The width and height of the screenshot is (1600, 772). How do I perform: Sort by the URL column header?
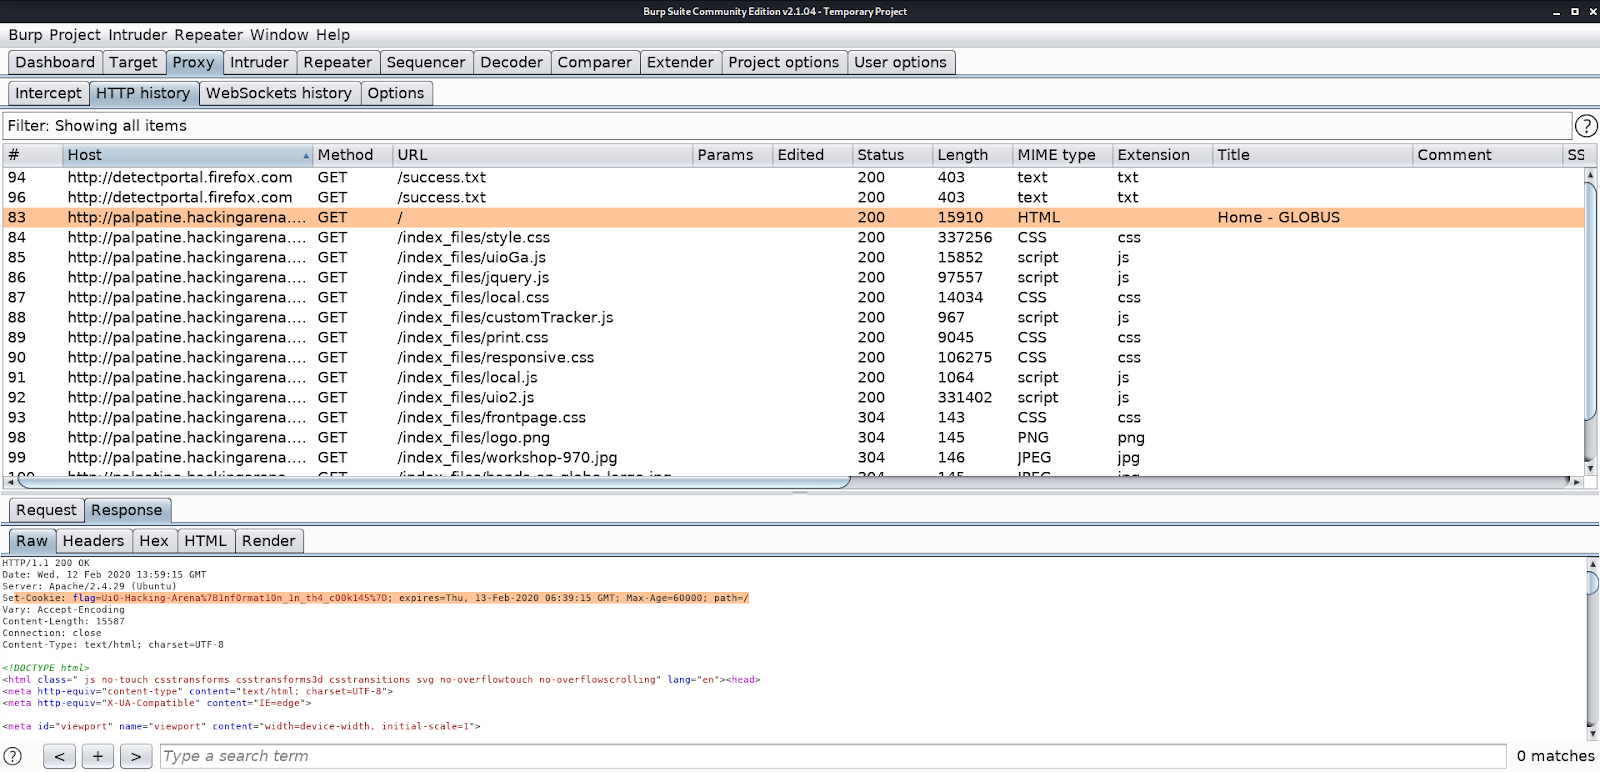542,155
